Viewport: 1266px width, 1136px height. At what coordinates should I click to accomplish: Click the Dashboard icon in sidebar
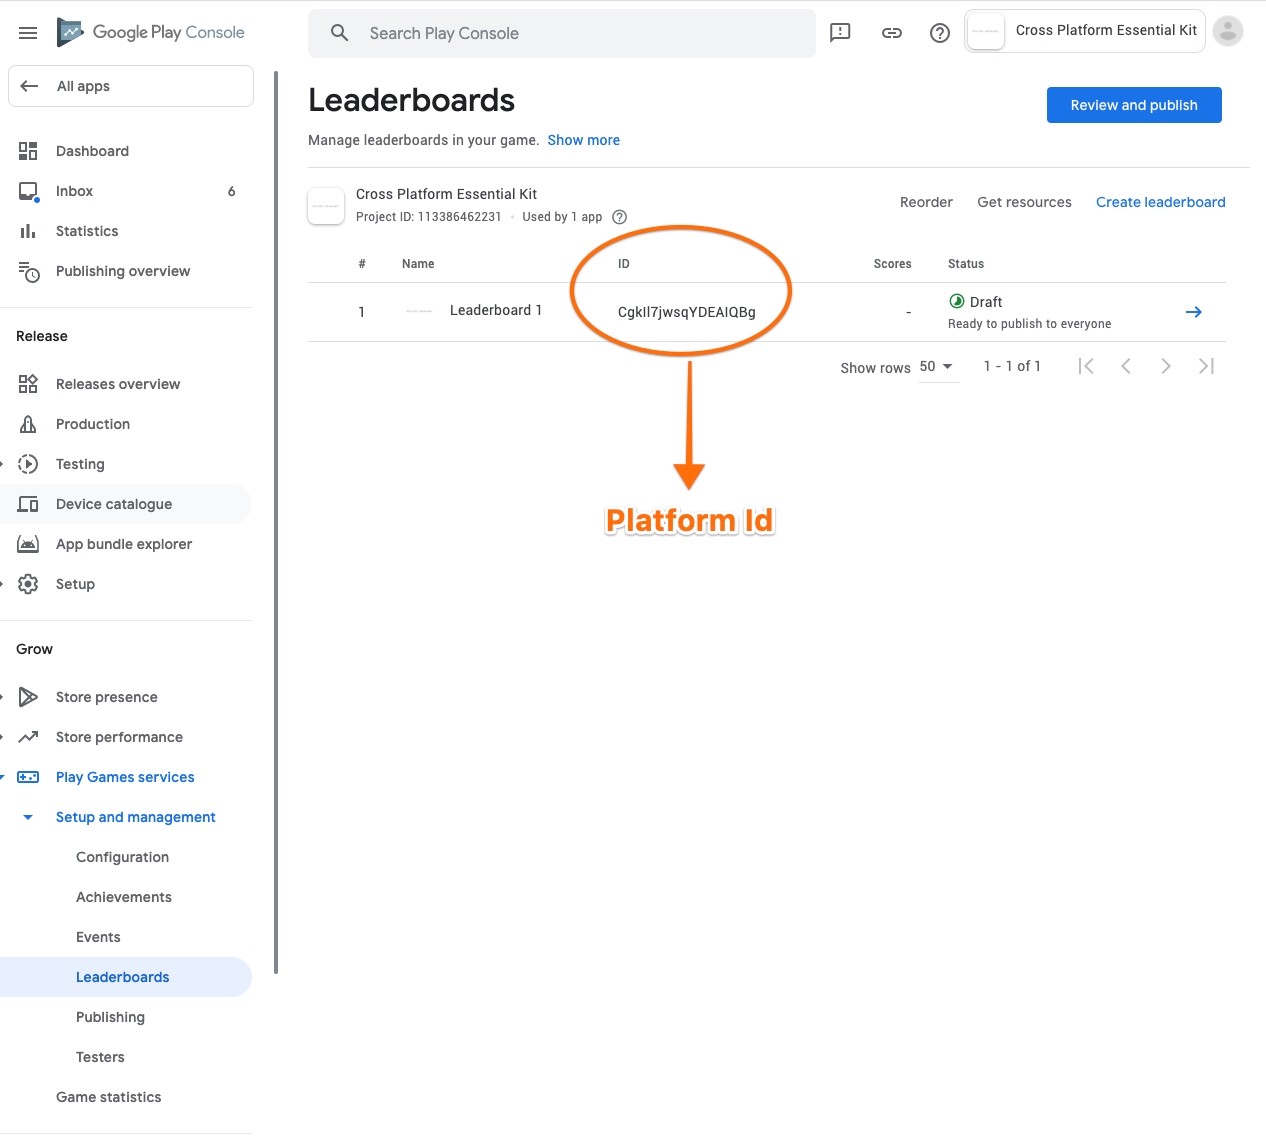(28, 151)
